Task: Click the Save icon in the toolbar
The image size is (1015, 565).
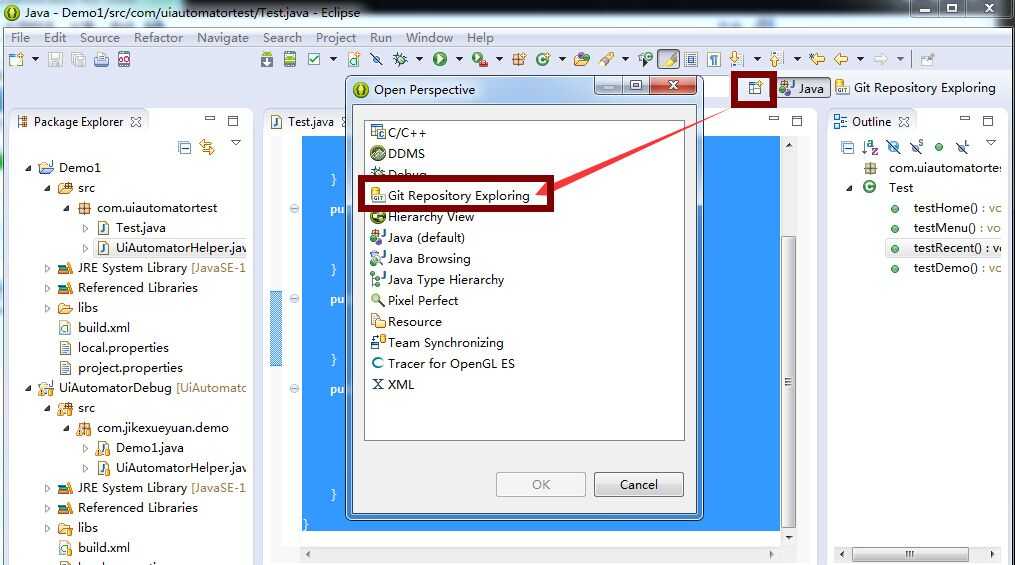Action: 55,60
